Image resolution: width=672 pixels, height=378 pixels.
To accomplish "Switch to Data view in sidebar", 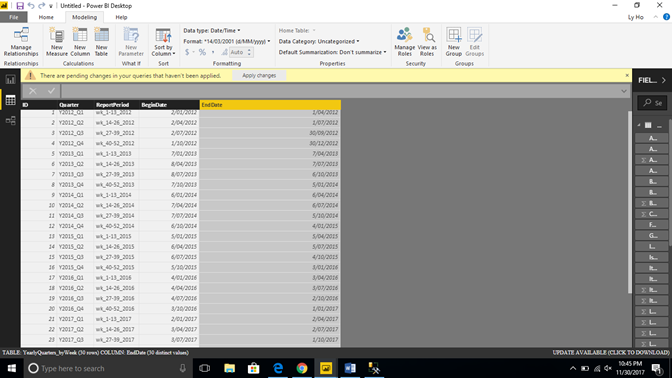I will [10, 100].
